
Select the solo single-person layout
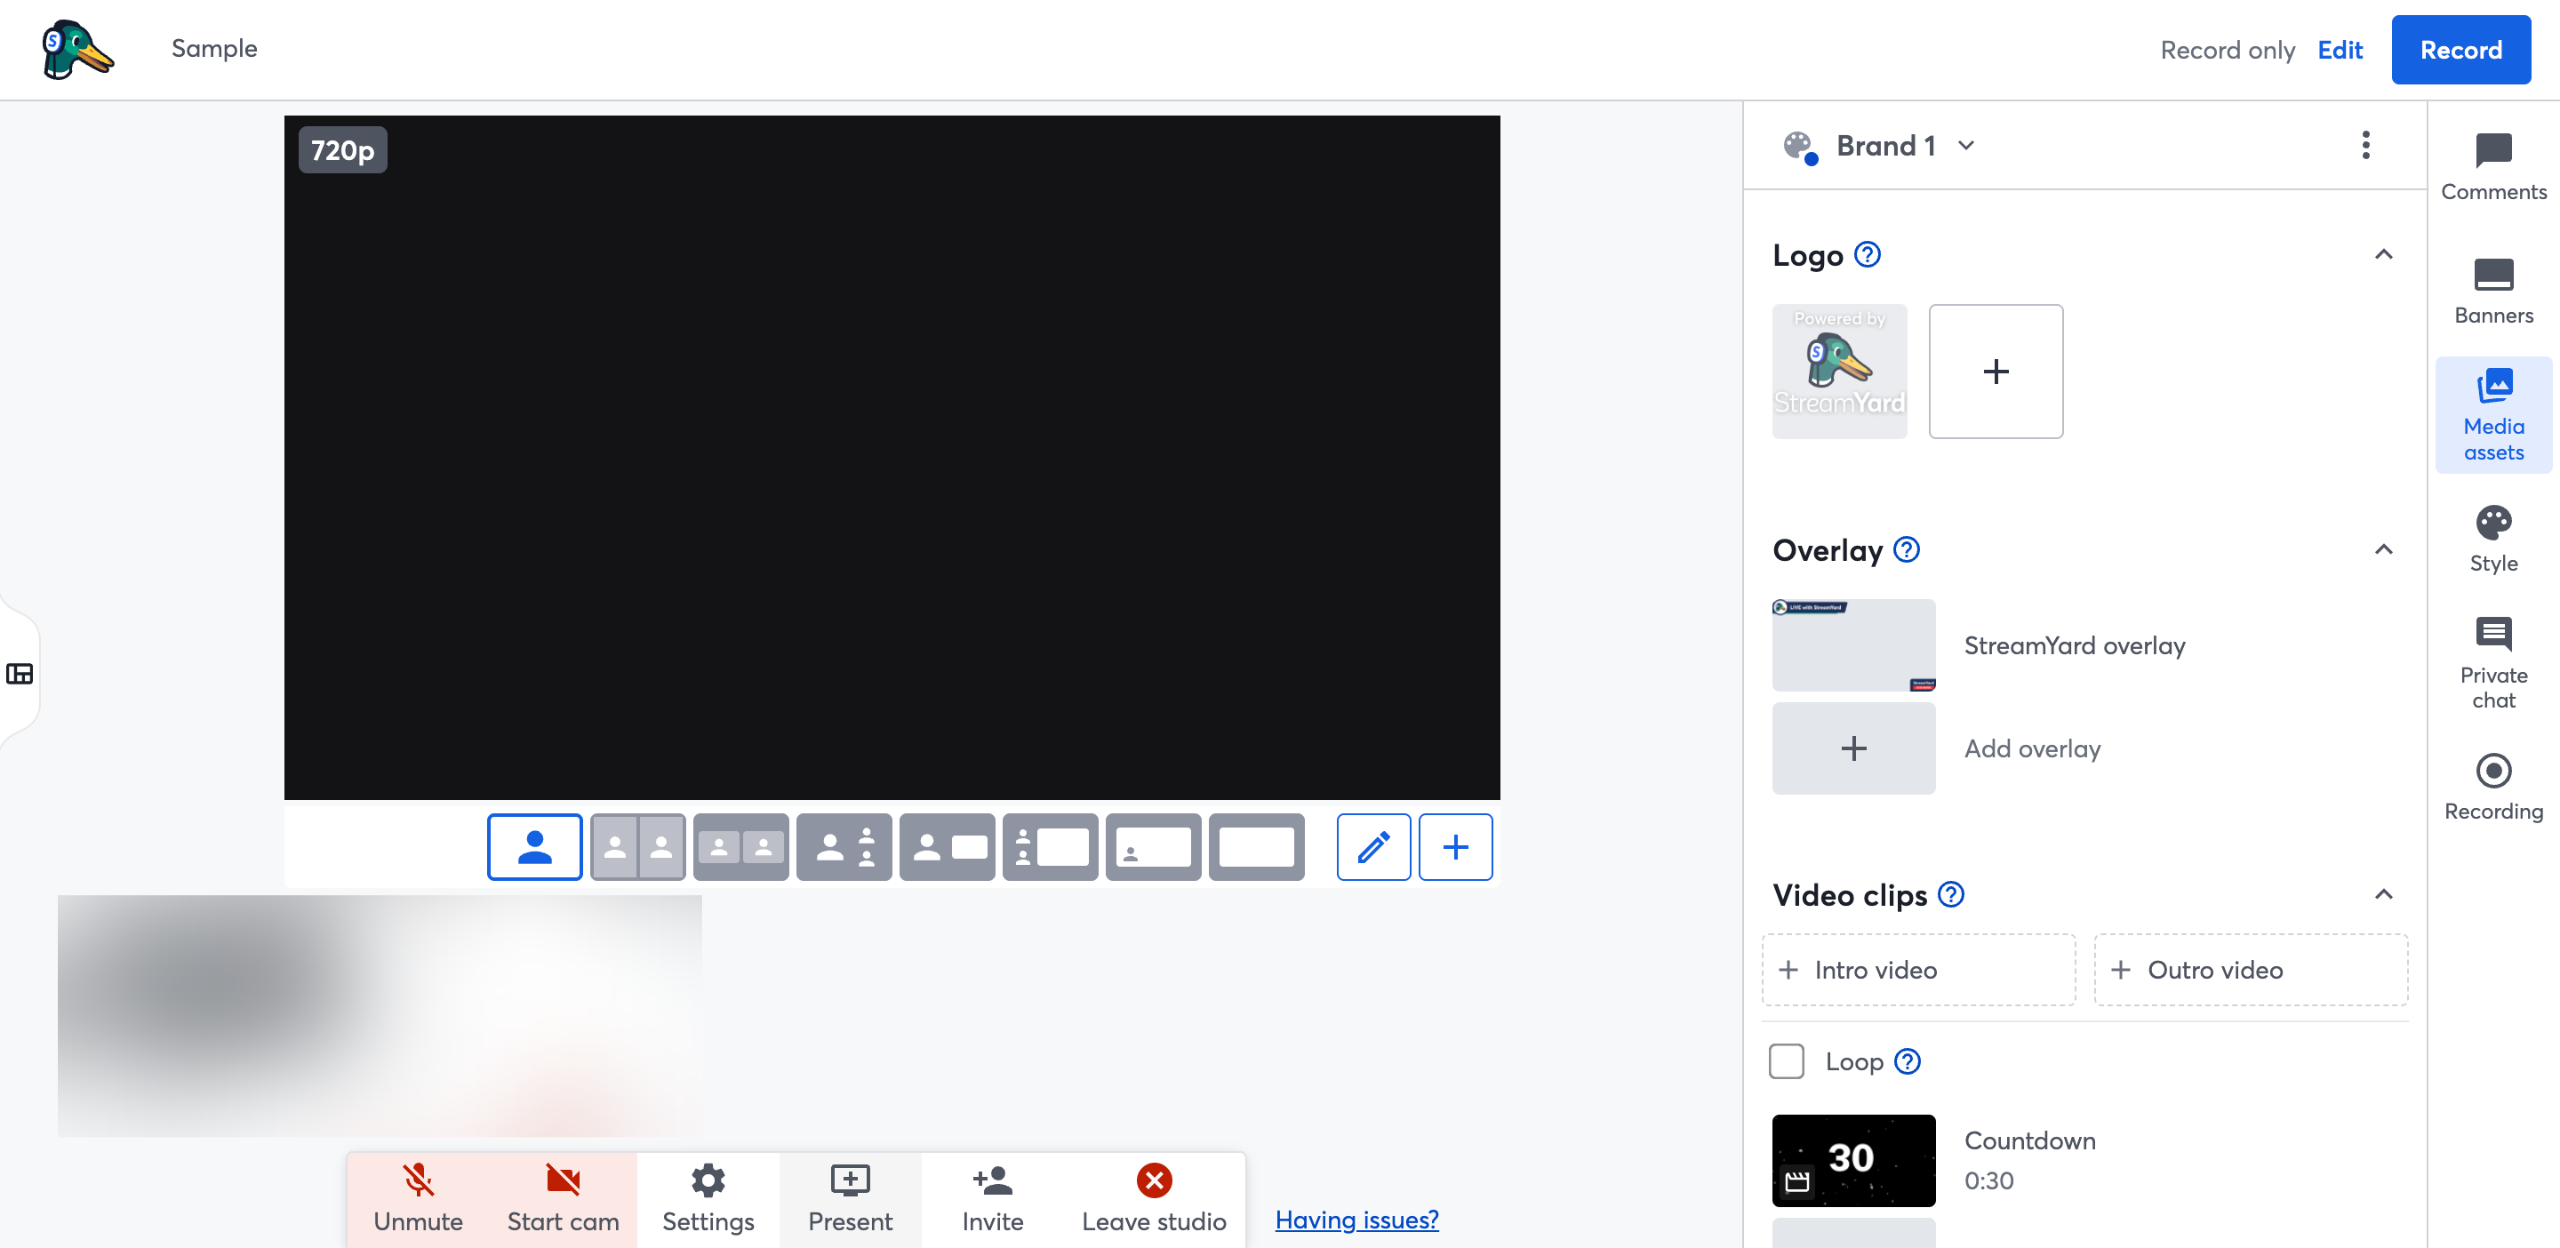coord(535,847)
